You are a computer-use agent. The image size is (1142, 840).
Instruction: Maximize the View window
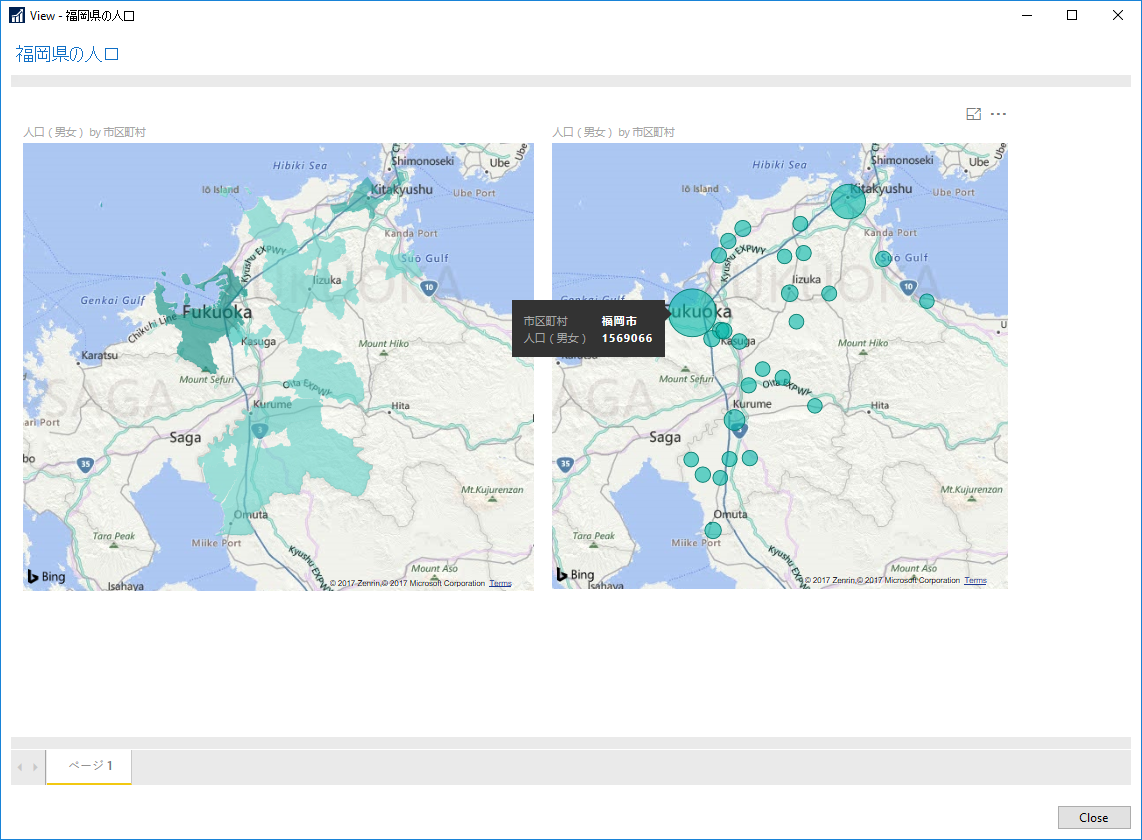pyautogui.click(x=1071, y=15)
